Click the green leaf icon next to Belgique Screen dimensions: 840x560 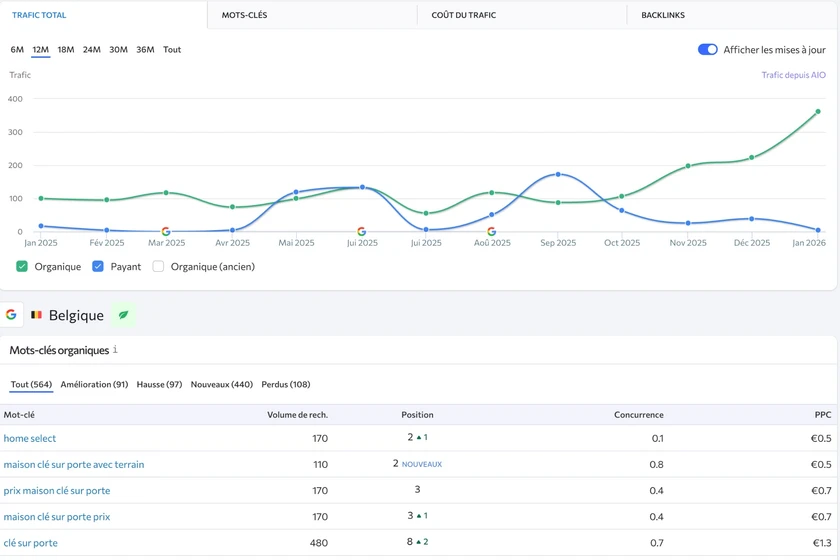pyautogui.click(x=124, y=315)
